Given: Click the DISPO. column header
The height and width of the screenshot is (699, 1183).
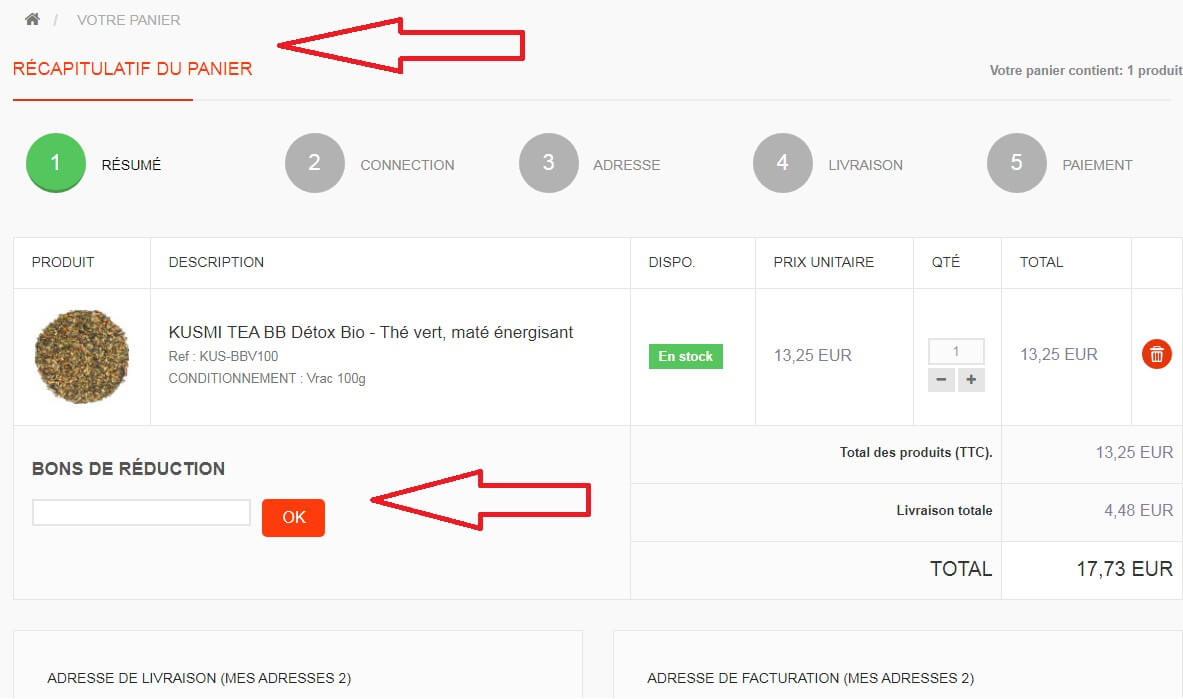Looking at the screenshot, I should pyautogui.click(x=671, y=262).
